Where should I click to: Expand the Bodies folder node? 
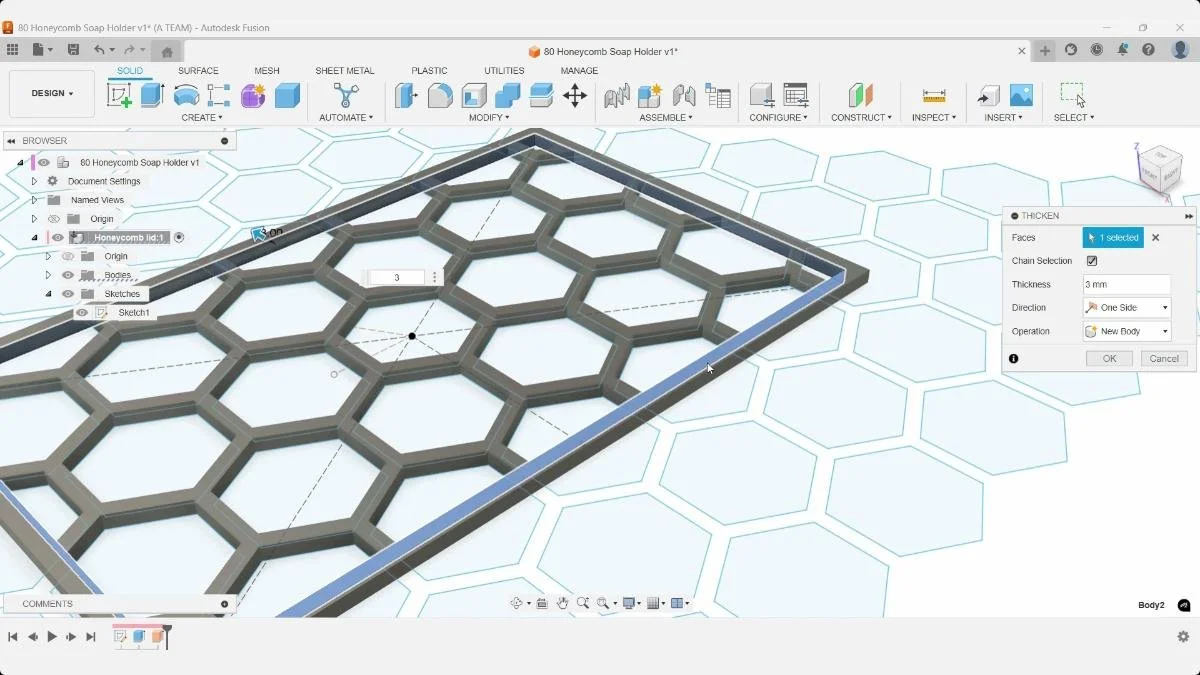[48, 275]
